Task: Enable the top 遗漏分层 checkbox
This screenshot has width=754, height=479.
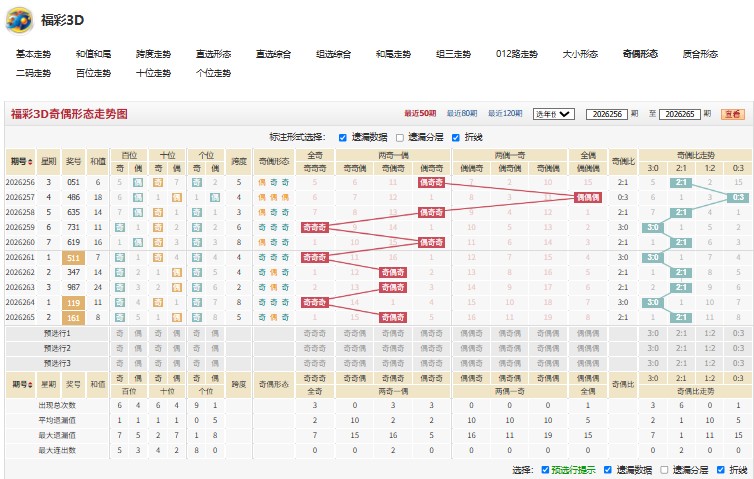Action: 400,138
